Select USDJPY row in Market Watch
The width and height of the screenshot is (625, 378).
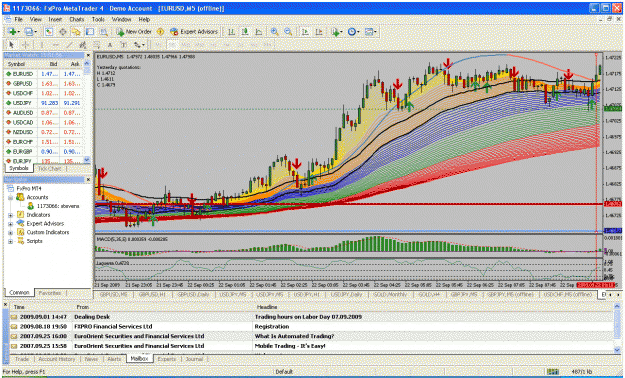click(x=43, y=103)
